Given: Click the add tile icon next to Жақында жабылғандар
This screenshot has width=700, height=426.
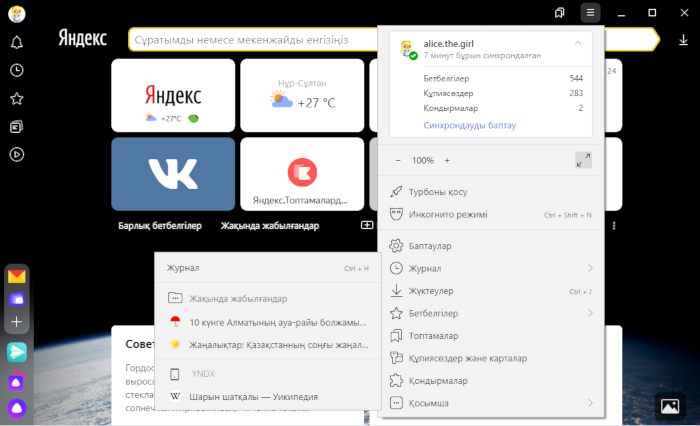Looking at the screenshot, I should [x=367, y=225].
